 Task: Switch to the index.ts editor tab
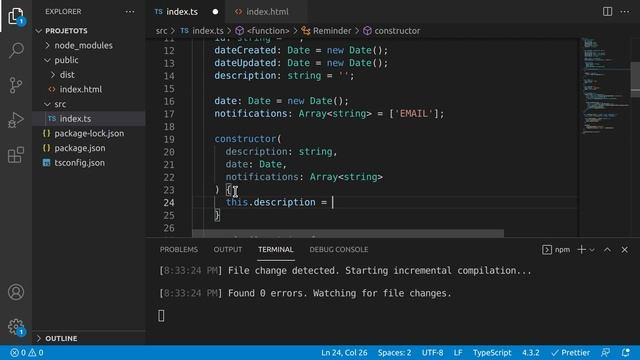tap(182, 12)
